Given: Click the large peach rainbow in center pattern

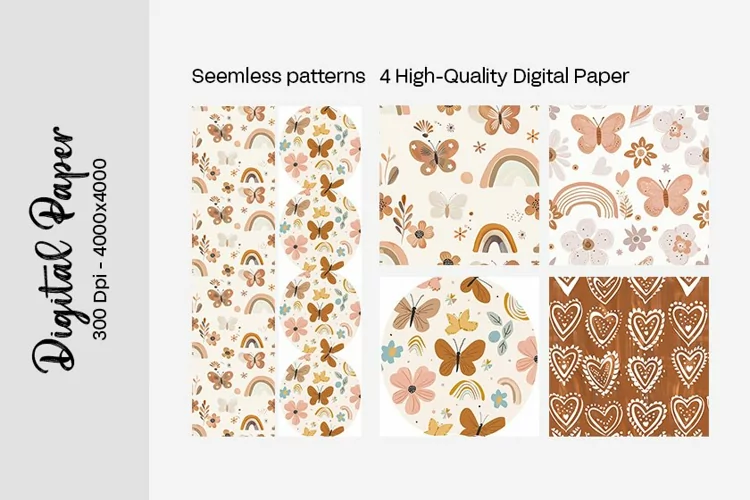Looking at the screenshot, I should pos(508,169).
